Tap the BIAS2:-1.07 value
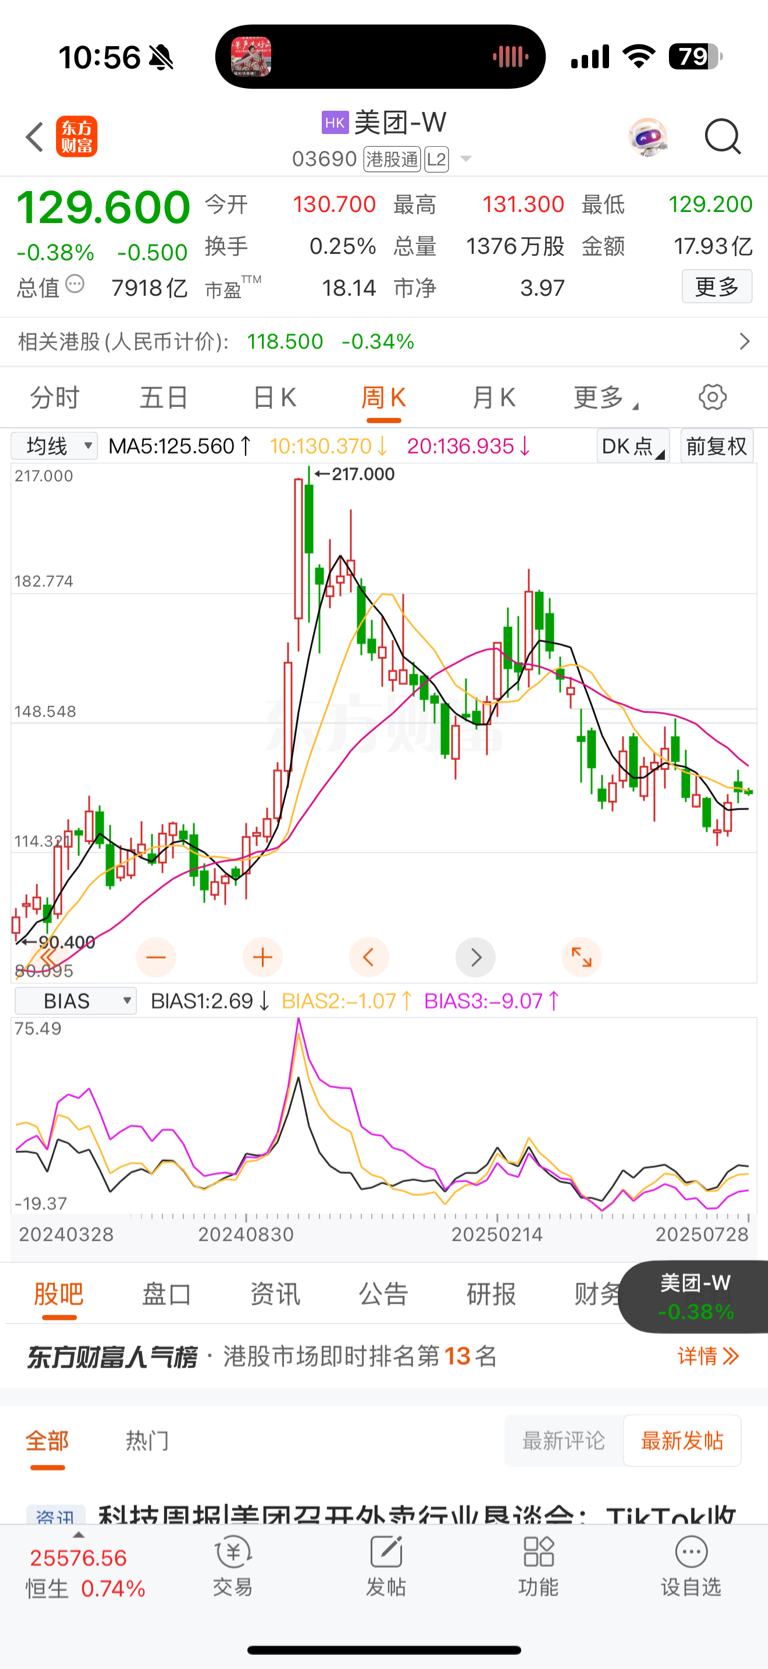 pos(347,1001)
